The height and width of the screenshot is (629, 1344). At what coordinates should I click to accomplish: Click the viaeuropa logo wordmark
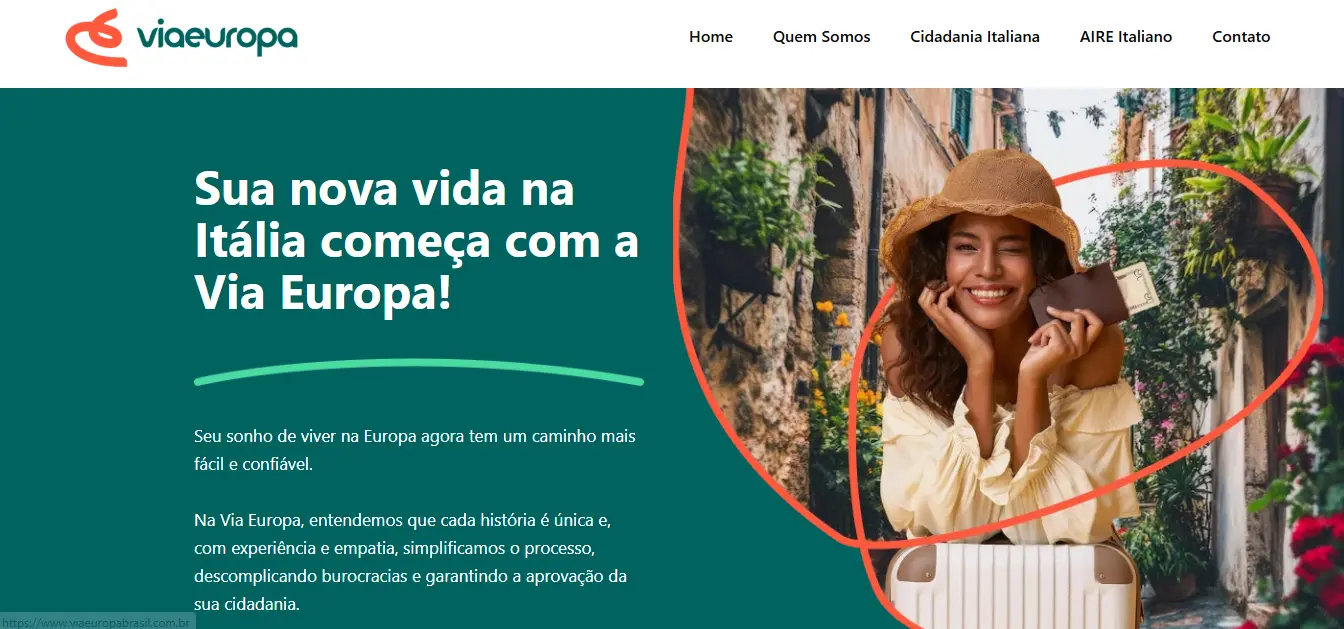coord(217,37)
